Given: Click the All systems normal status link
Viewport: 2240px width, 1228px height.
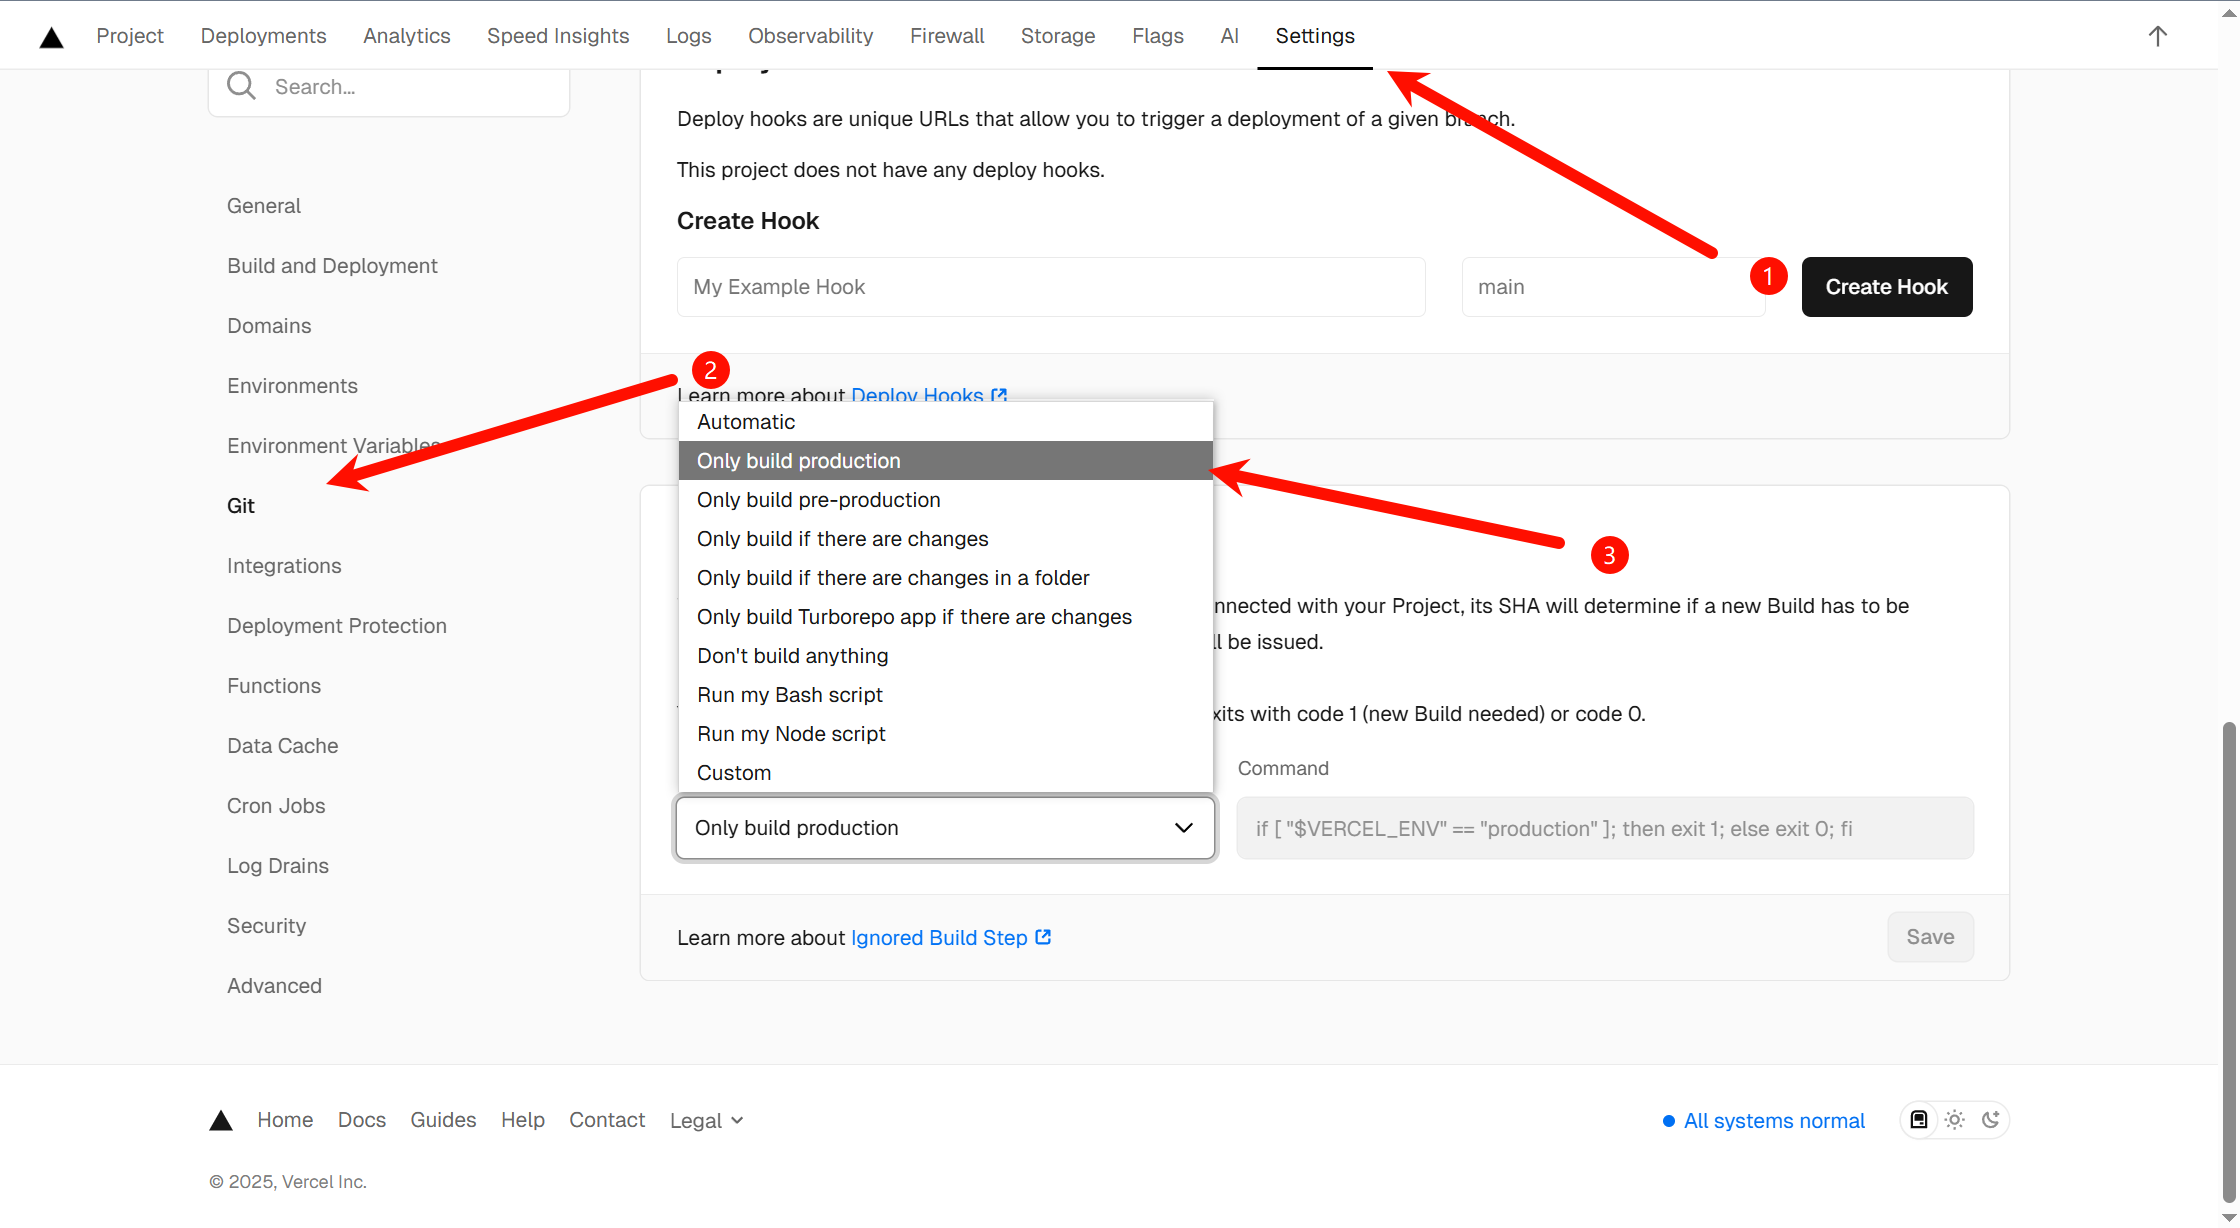Looking at the screenshot, I should click(1764, 1121).
